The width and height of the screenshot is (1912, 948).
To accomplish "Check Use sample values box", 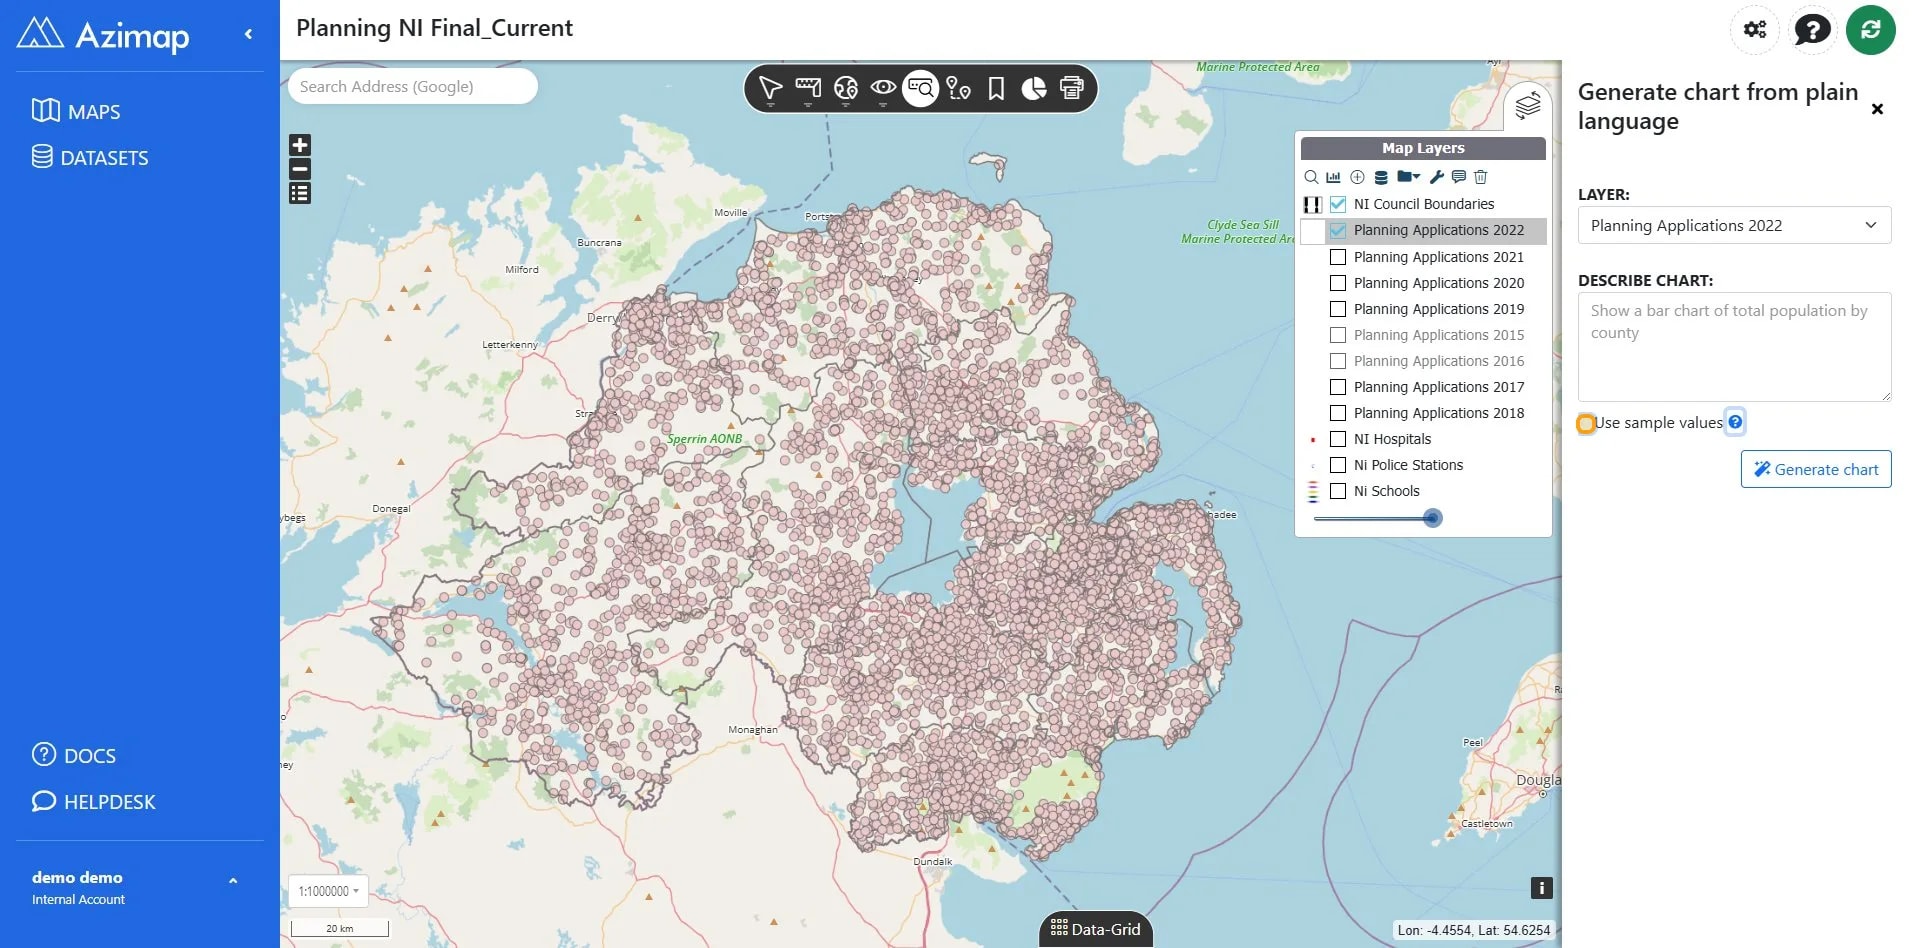I will pos(1586,423).
